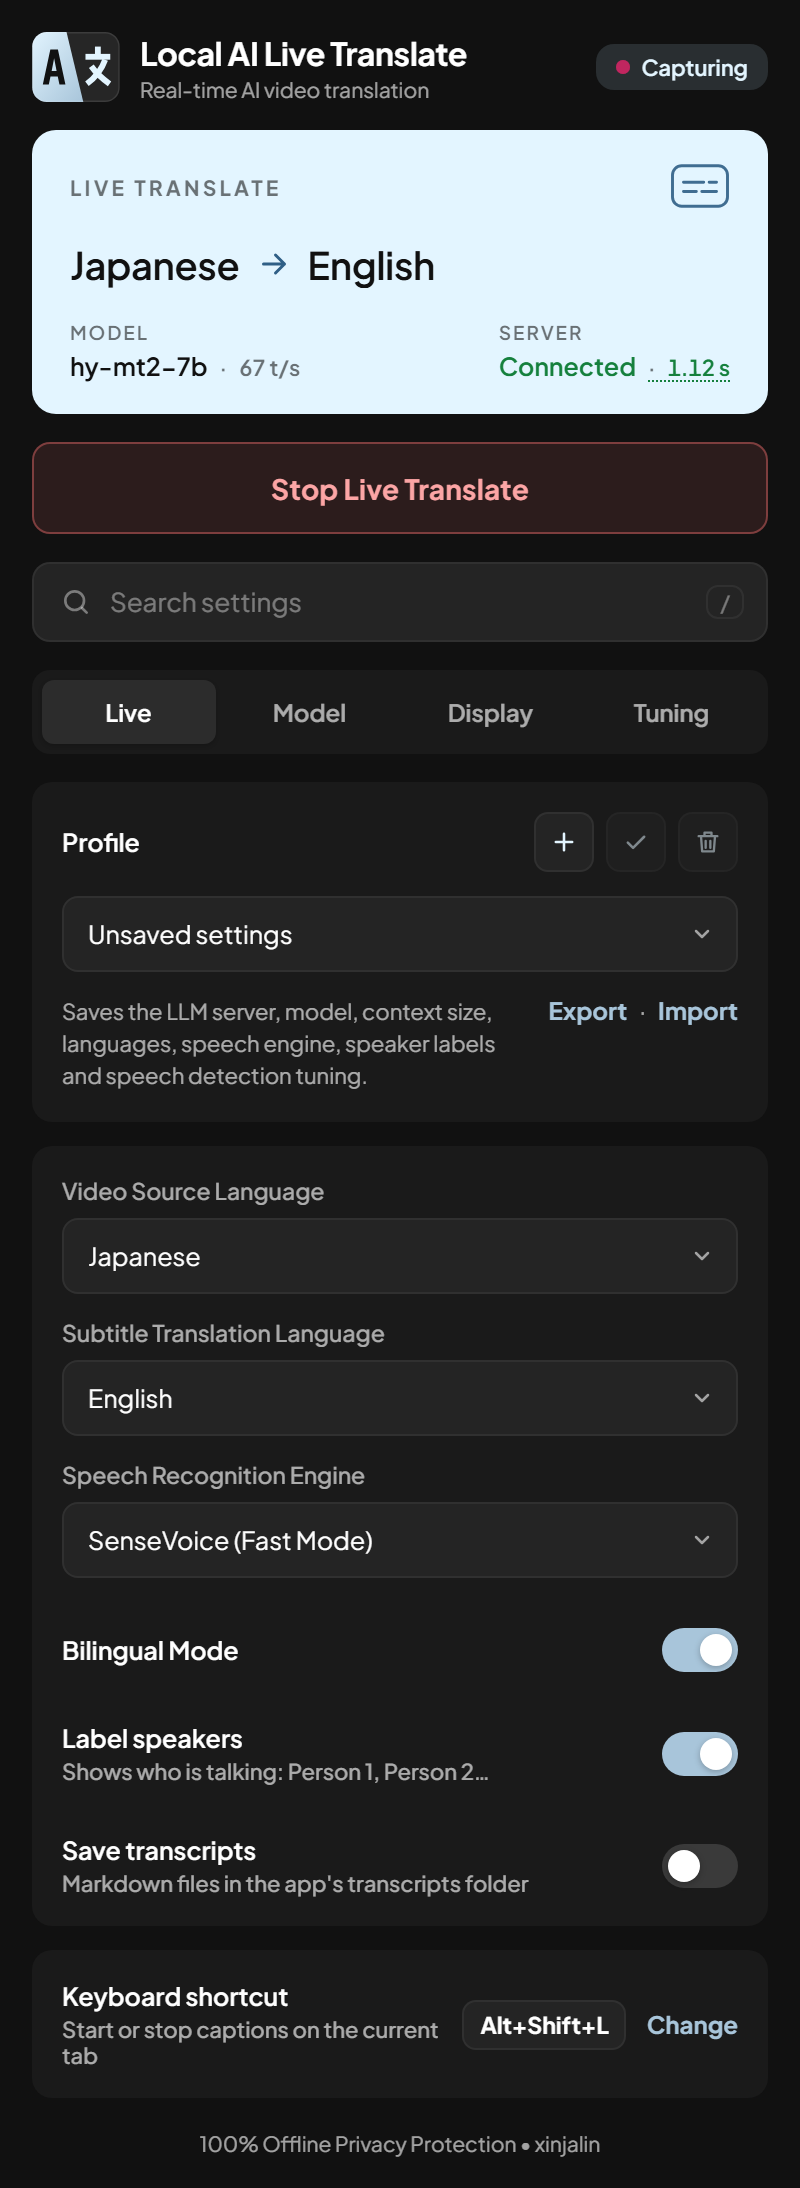Switch to the Tuning tab
The image size is (800, 2188).
671,712
